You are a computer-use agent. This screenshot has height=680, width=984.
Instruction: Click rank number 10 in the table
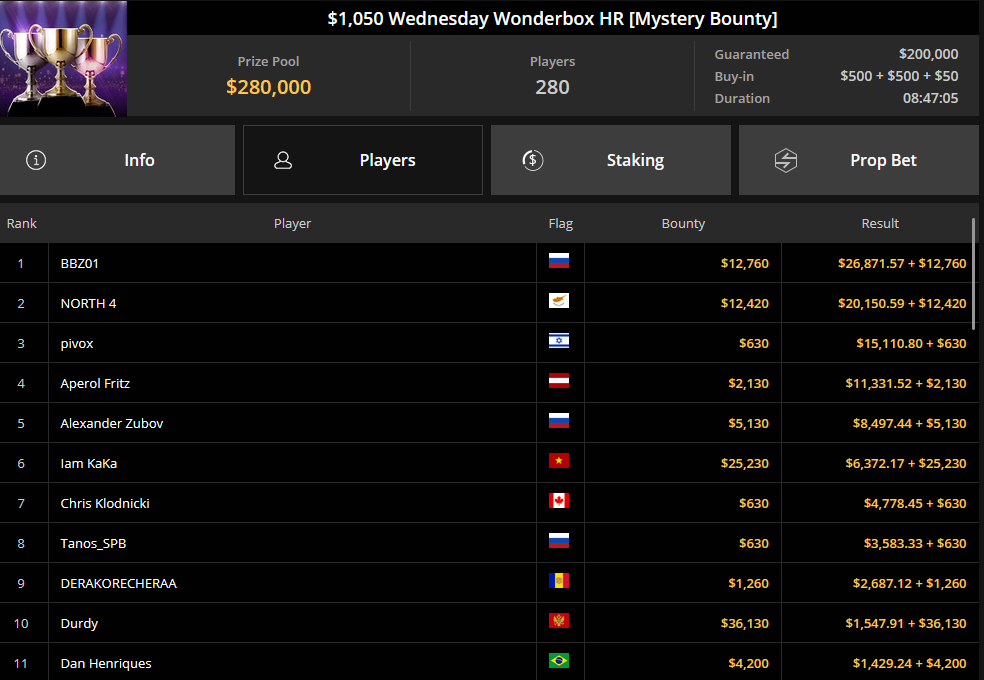[x=21, y=624]
